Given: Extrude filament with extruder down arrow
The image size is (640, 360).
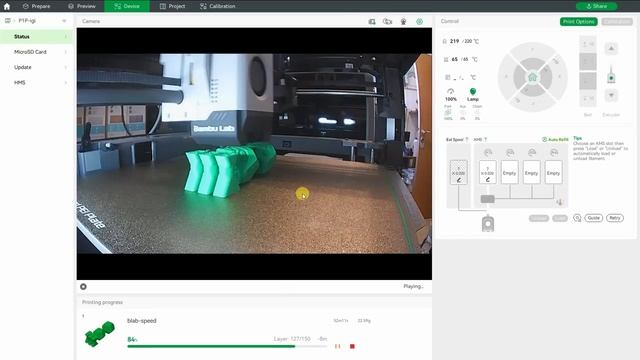Looking at the screenshot, I should [611, 96].
